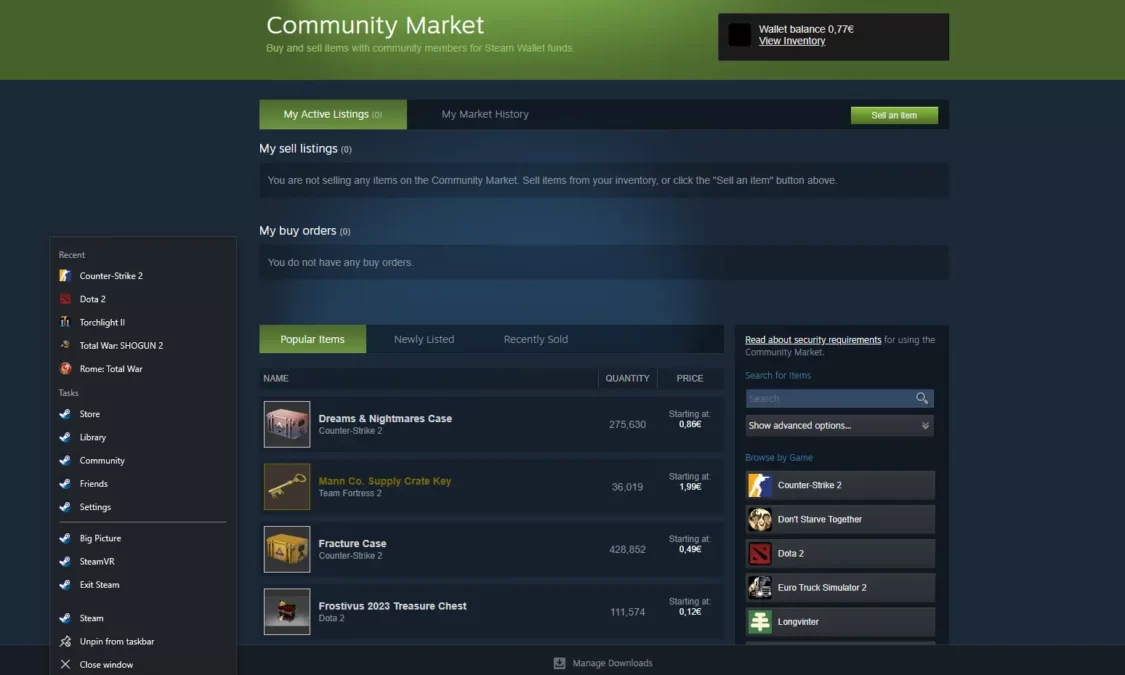This screenshot has width=1125, height=675.
Task: Click Unpin from taskbar icon entry
Action: coord(65,641)
